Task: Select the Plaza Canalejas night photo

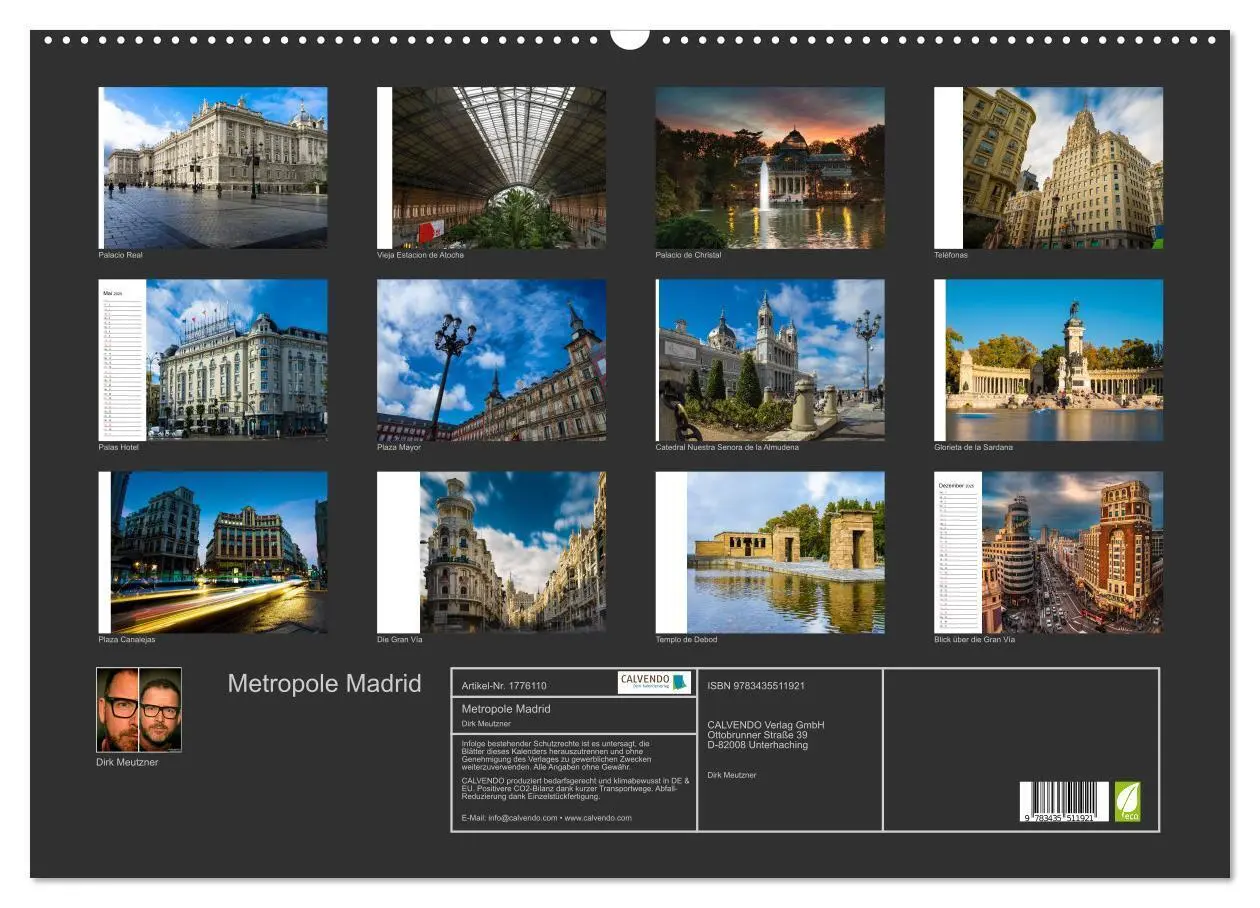Action: coord(213,552)
